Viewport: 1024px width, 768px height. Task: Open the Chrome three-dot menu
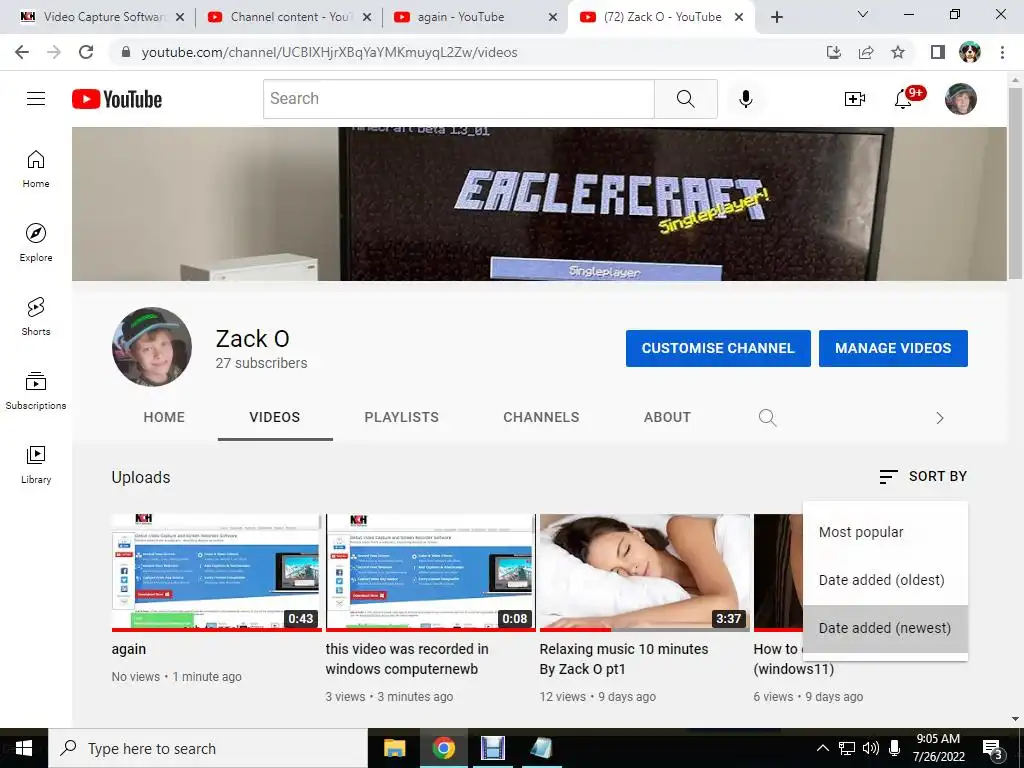1002,52
